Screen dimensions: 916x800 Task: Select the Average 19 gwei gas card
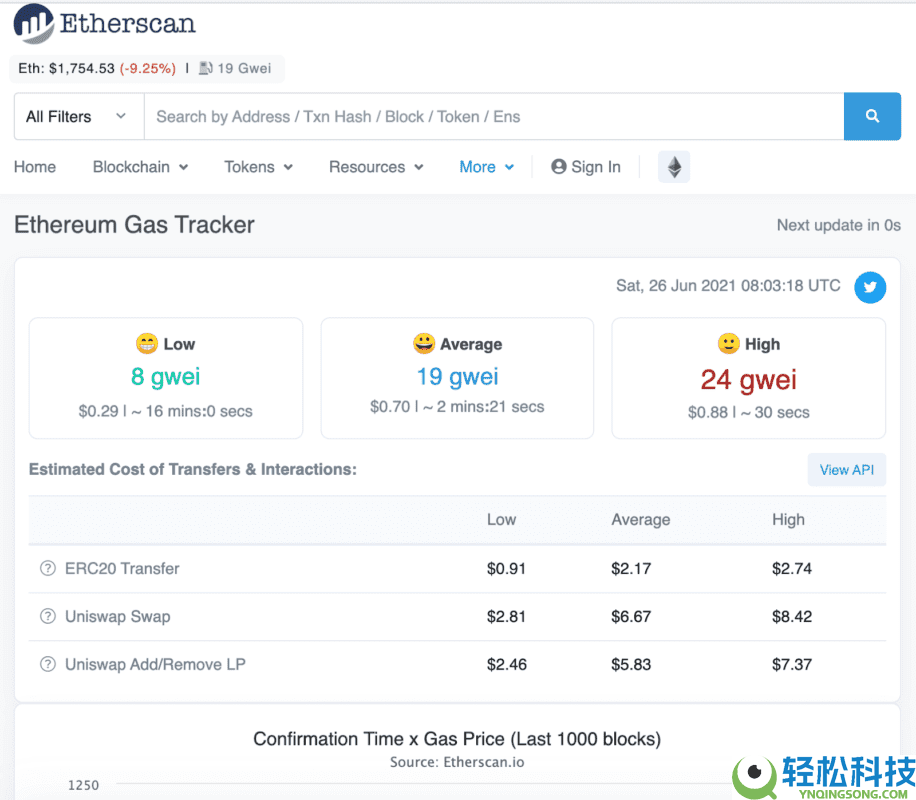(457, 378)
